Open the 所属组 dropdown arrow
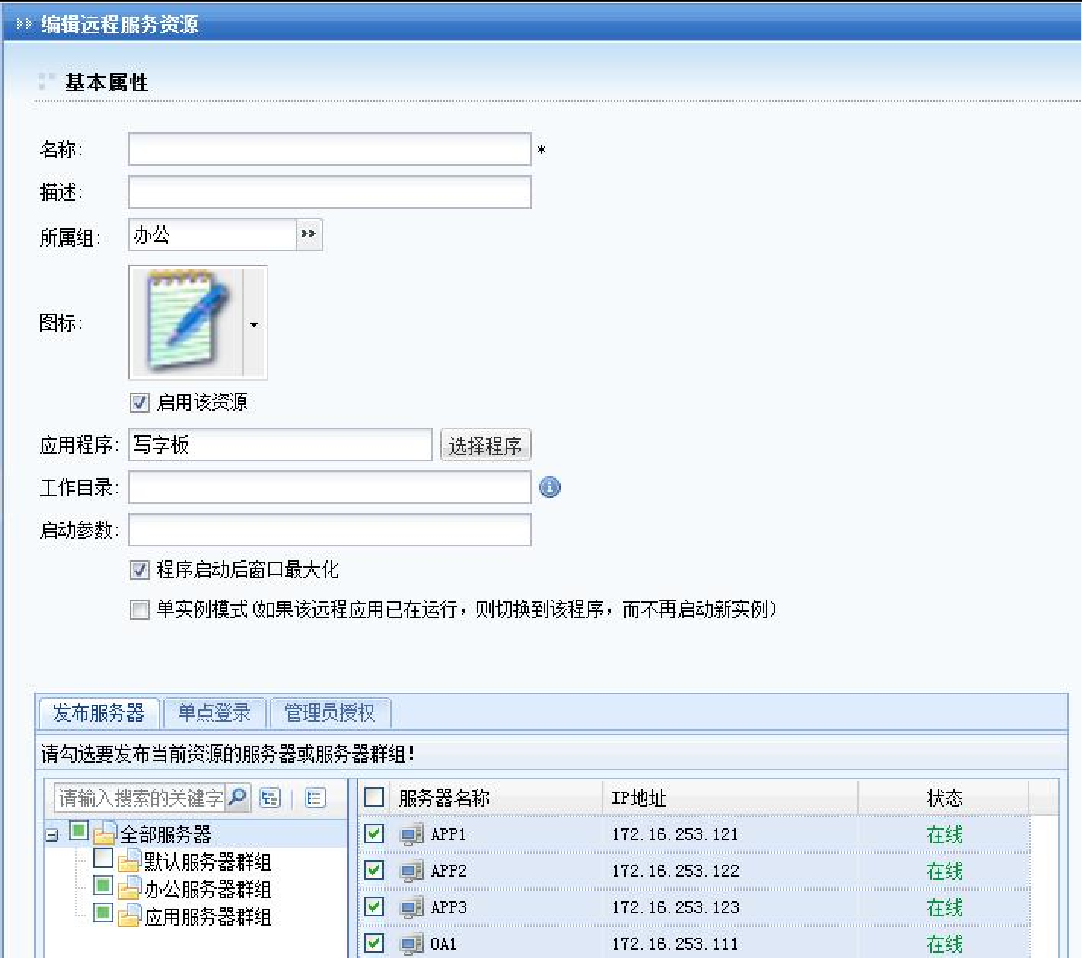Image resolution: width=1082 pixels, height=958 pixels. pyautogui.click(x=309, y=235)
